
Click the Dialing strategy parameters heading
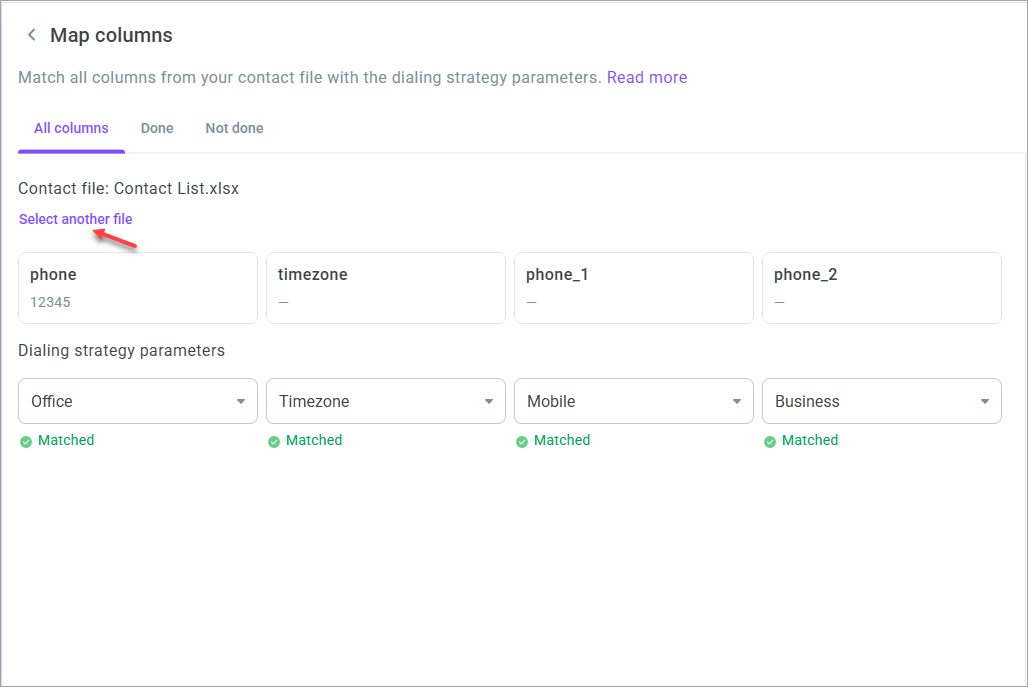(121, 351)
